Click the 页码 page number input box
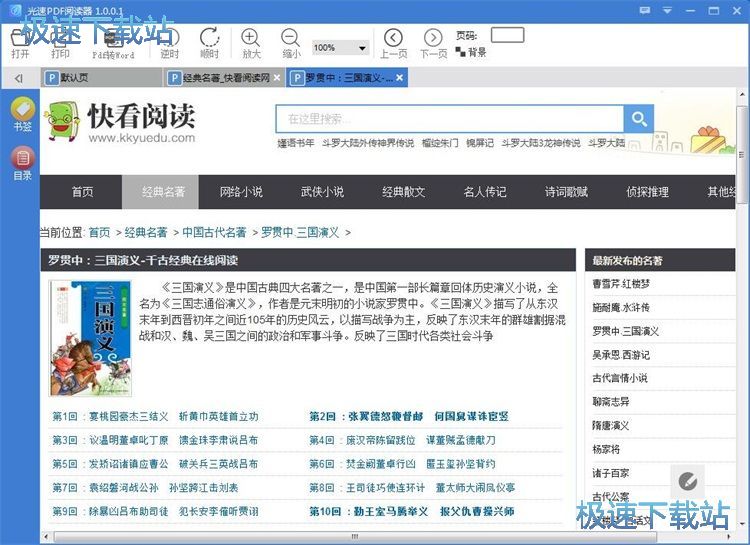 pos(507,35)
